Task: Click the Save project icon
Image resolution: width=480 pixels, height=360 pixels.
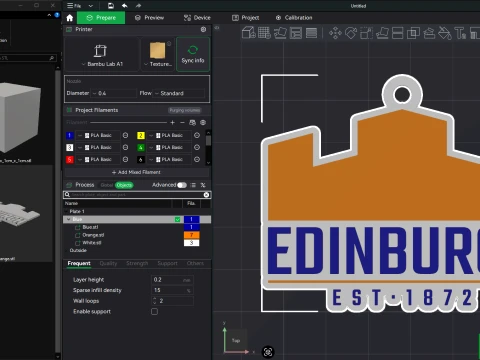Action: pos(111,6)
